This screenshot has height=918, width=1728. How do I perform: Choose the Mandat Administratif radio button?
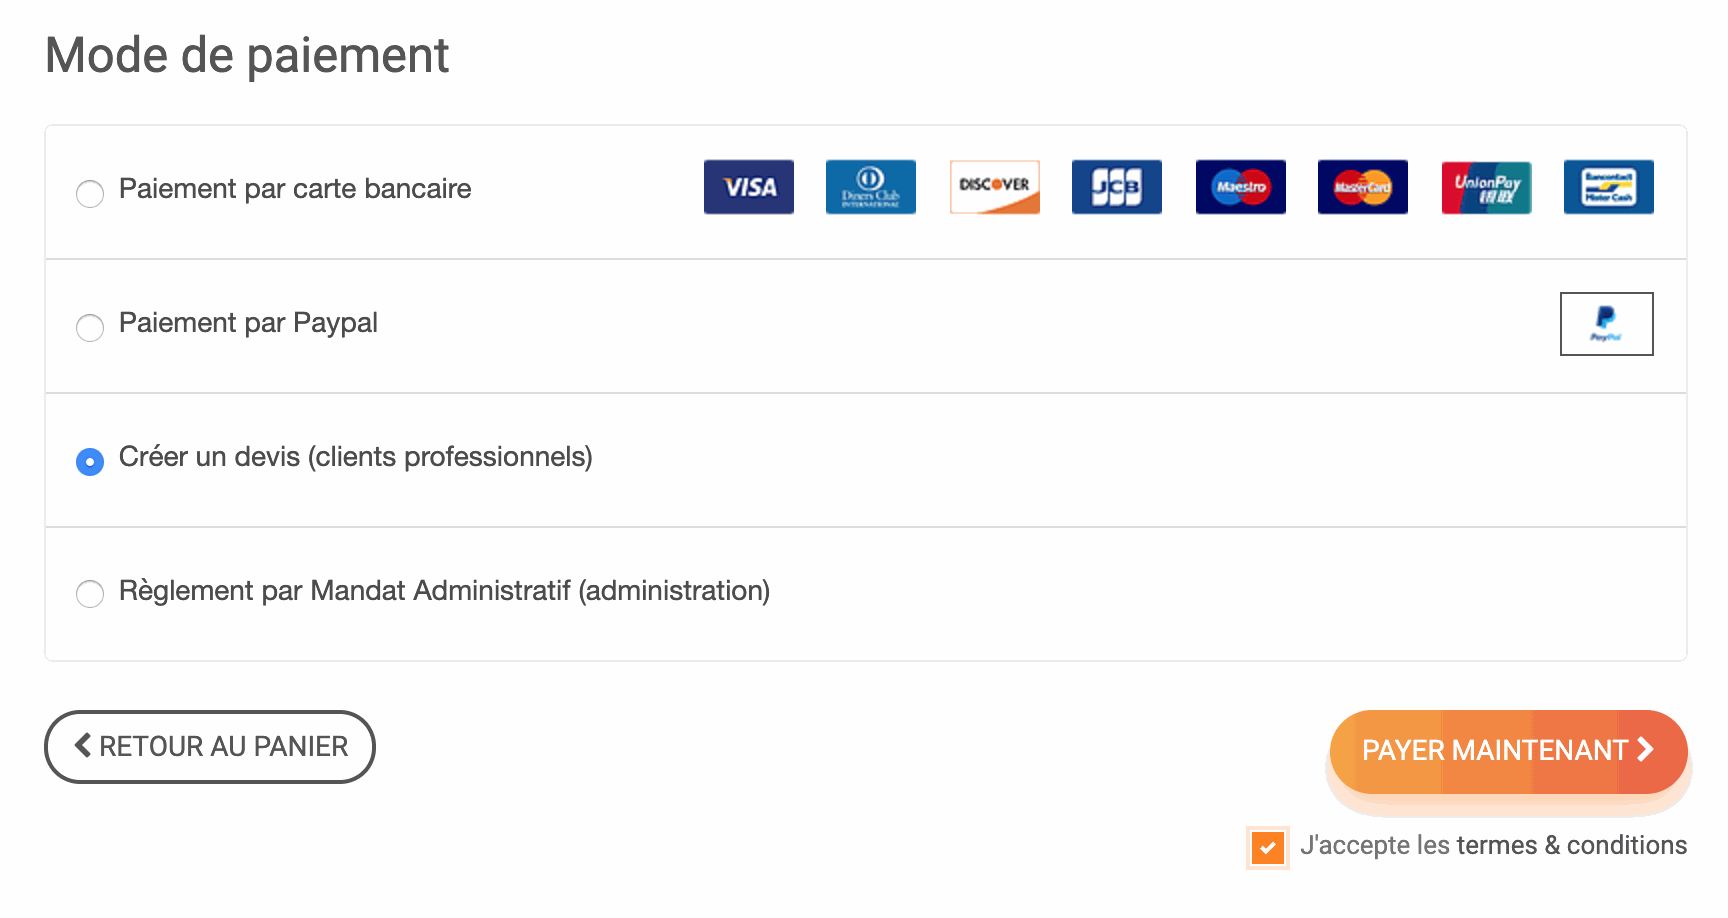pyautogui.click(x=90, y=593)
